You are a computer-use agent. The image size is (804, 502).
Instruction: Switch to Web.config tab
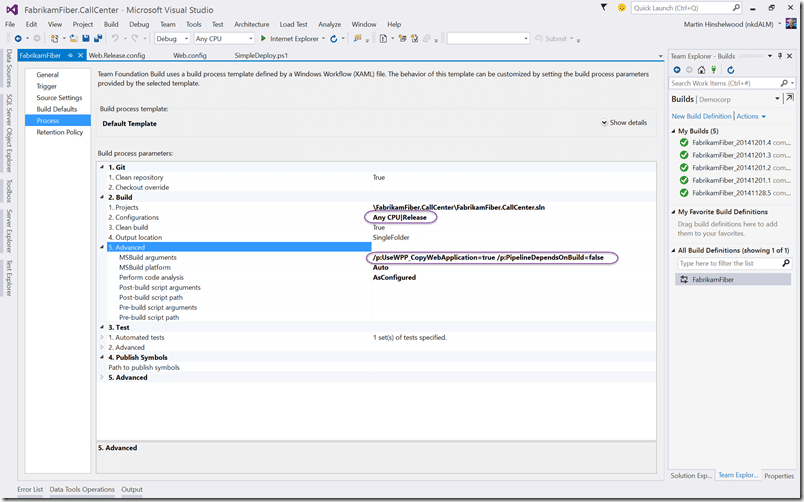click(x=190, y=55)
